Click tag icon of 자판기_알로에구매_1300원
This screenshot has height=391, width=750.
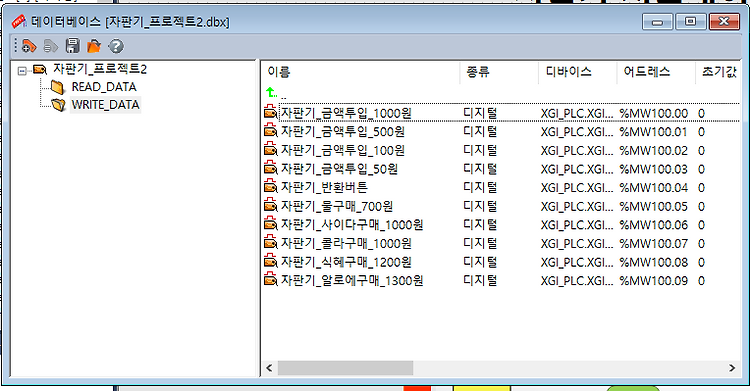271,279
